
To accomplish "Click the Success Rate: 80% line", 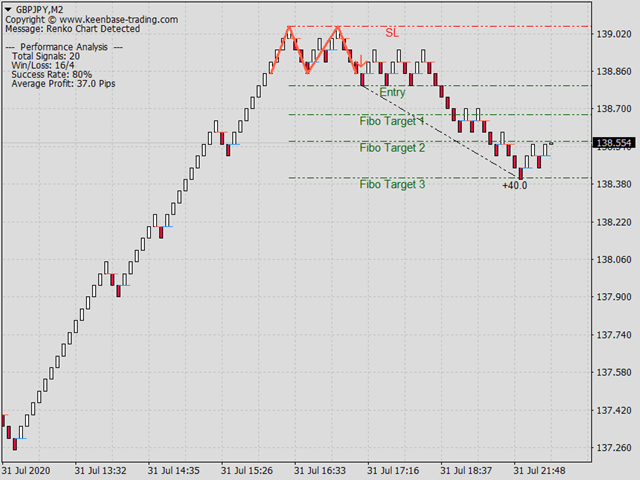I will 51,75.
